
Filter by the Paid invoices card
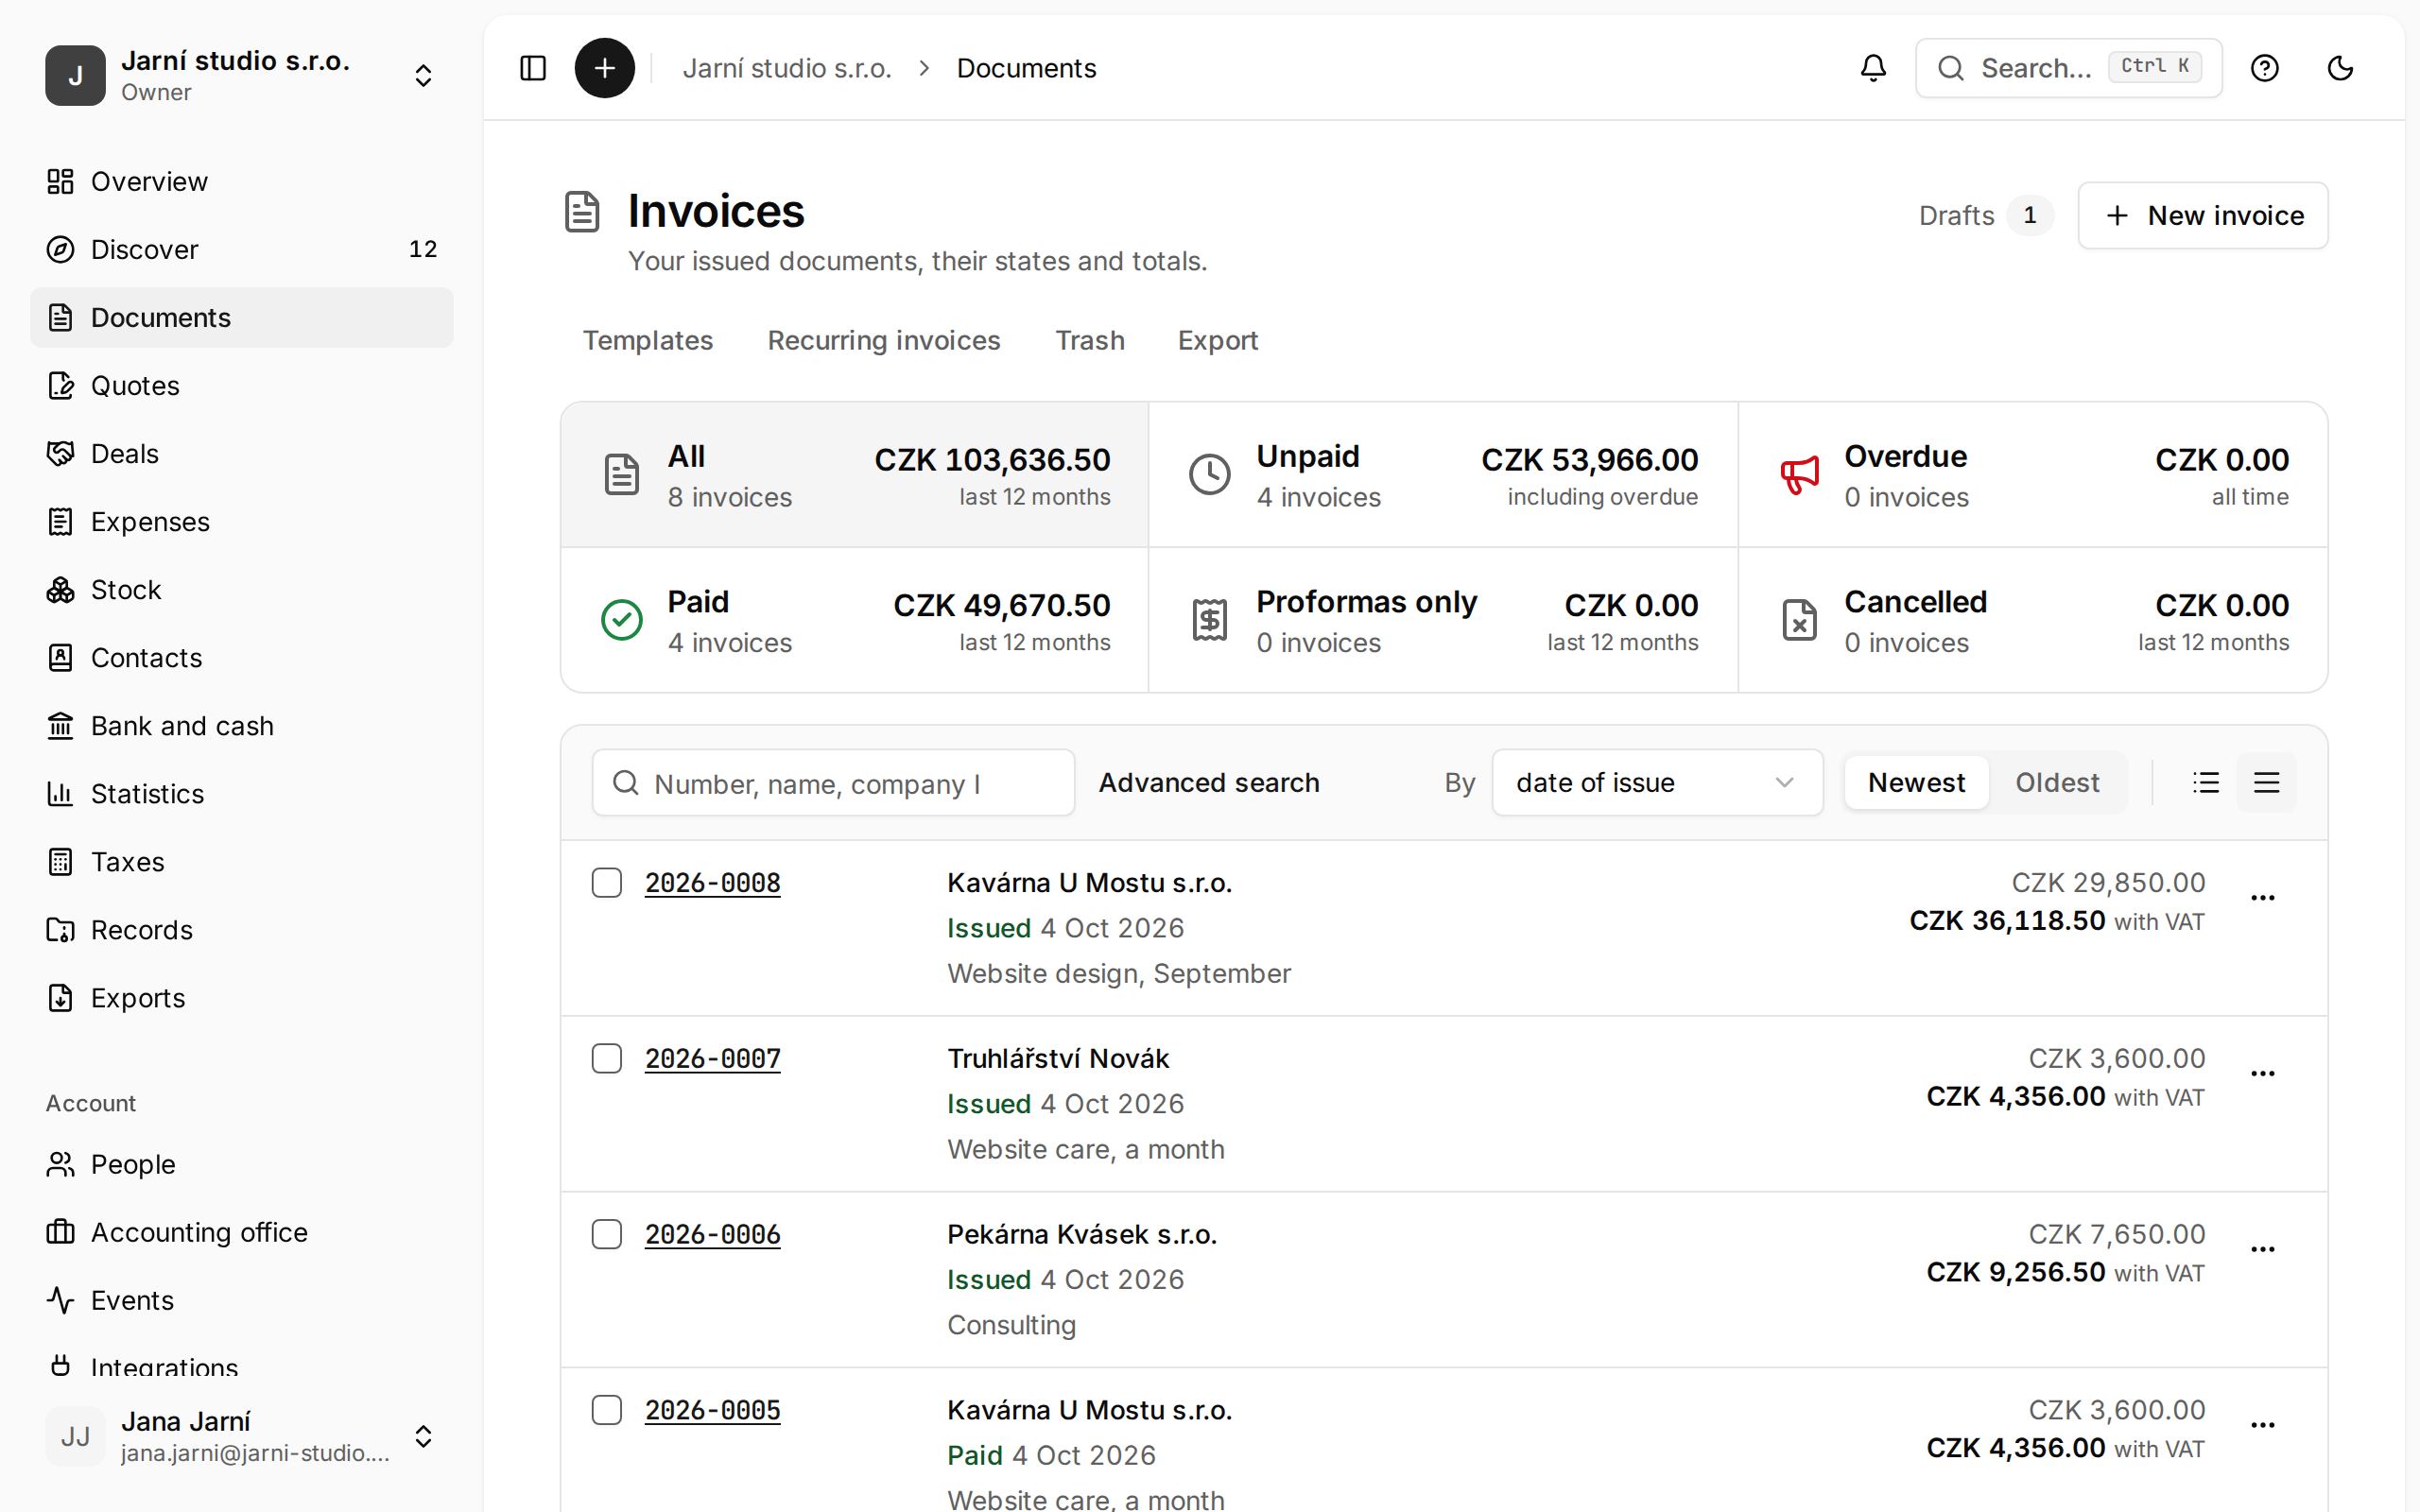855,620
